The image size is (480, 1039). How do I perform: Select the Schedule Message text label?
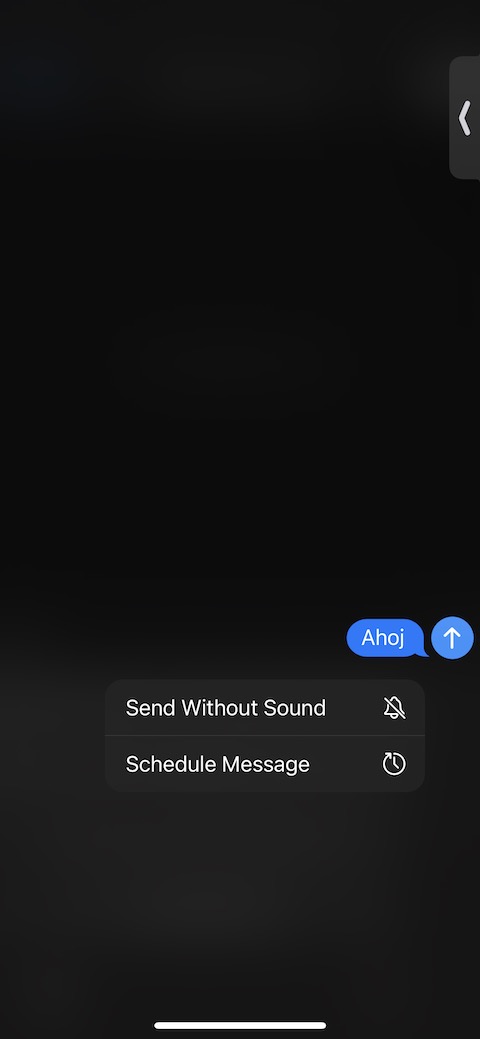[217, 764]
